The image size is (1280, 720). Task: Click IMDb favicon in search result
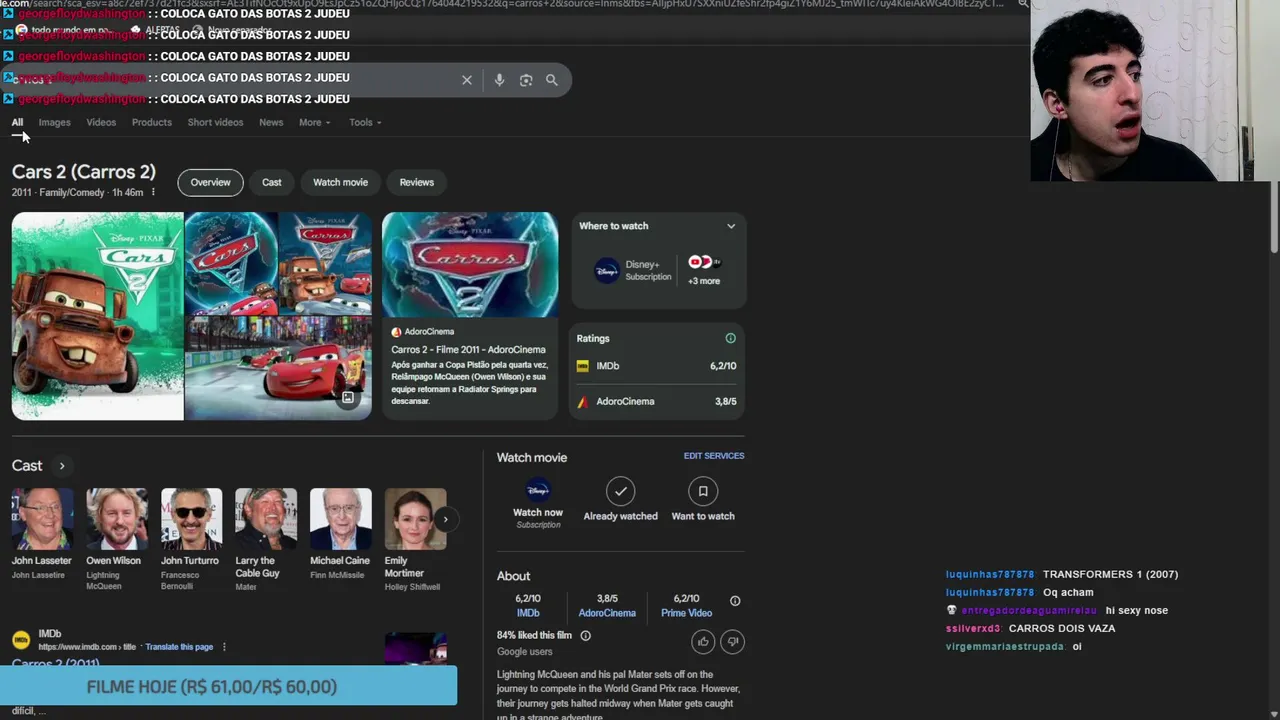[21, 640]
